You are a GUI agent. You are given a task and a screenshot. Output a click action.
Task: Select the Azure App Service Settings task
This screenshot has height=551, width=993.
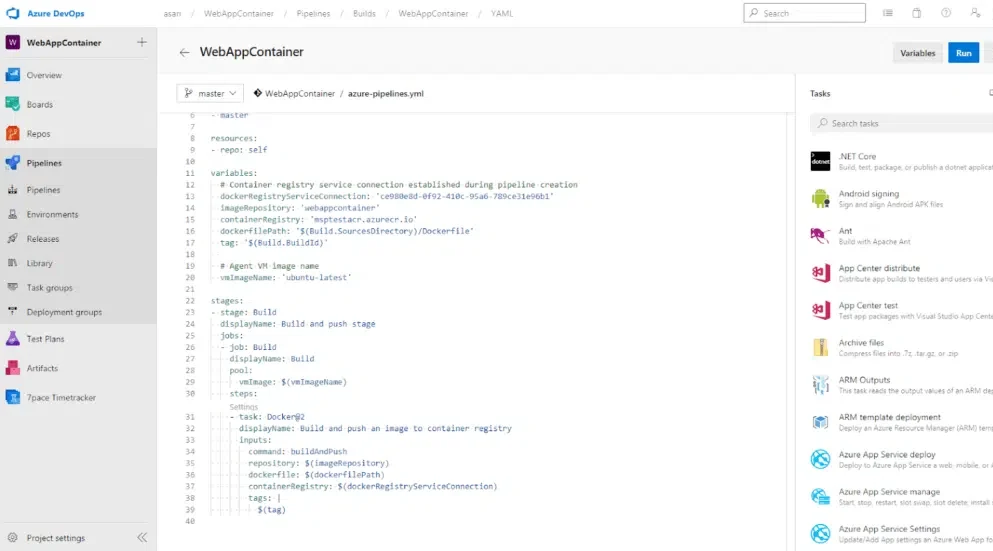click(x=901, y=534)
